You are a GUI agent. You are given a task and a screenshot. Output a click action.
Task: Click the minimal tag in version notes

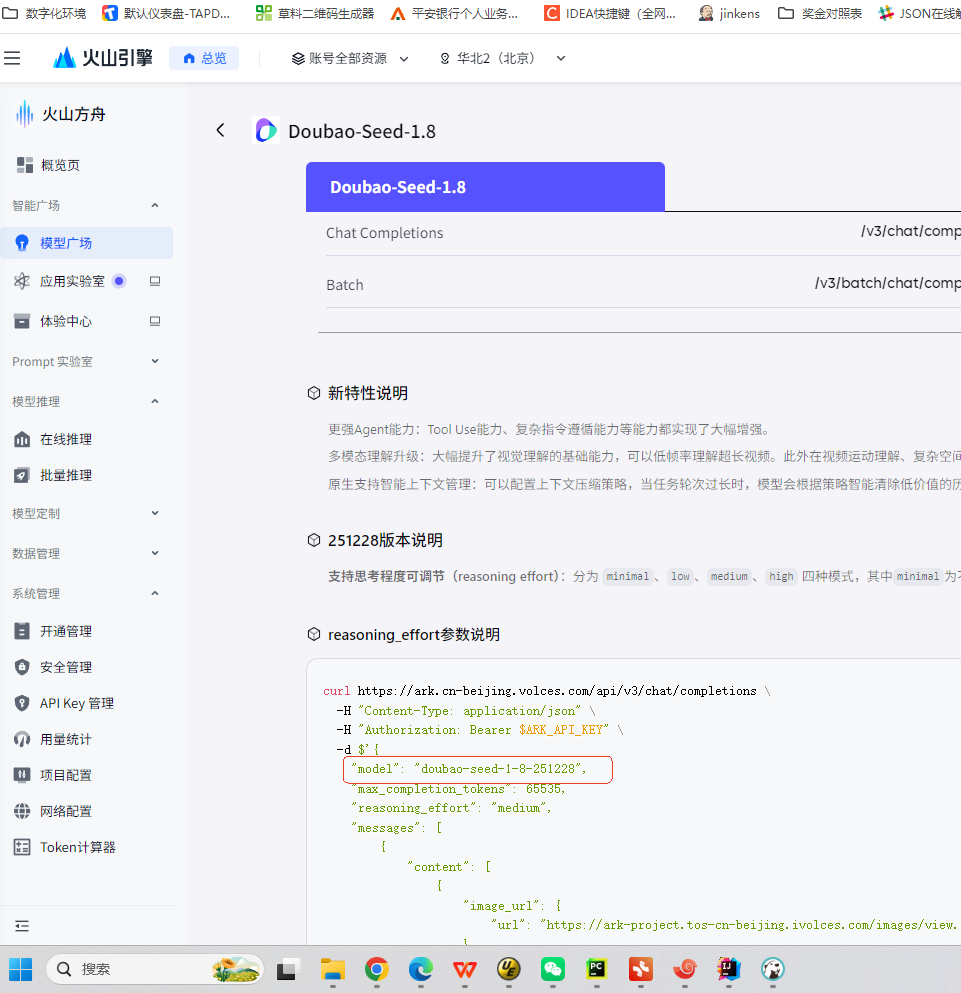pyautogui.click(x=627, y=576)
